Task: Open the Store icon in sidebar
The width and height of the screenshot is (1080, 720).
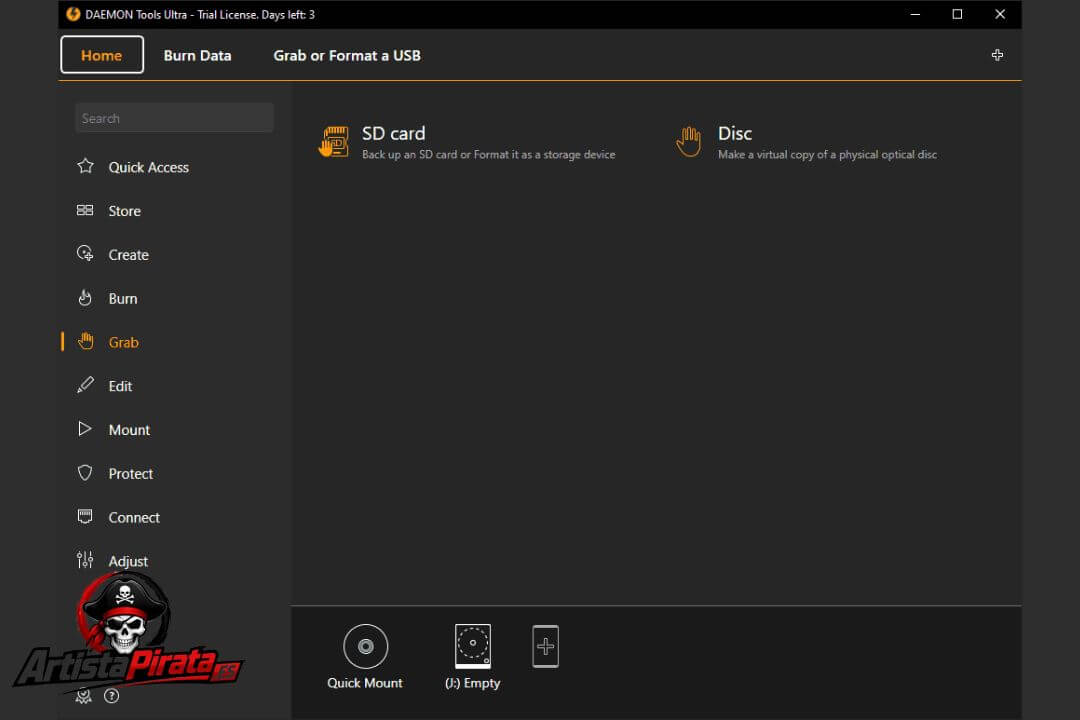Action: point(85,210)
